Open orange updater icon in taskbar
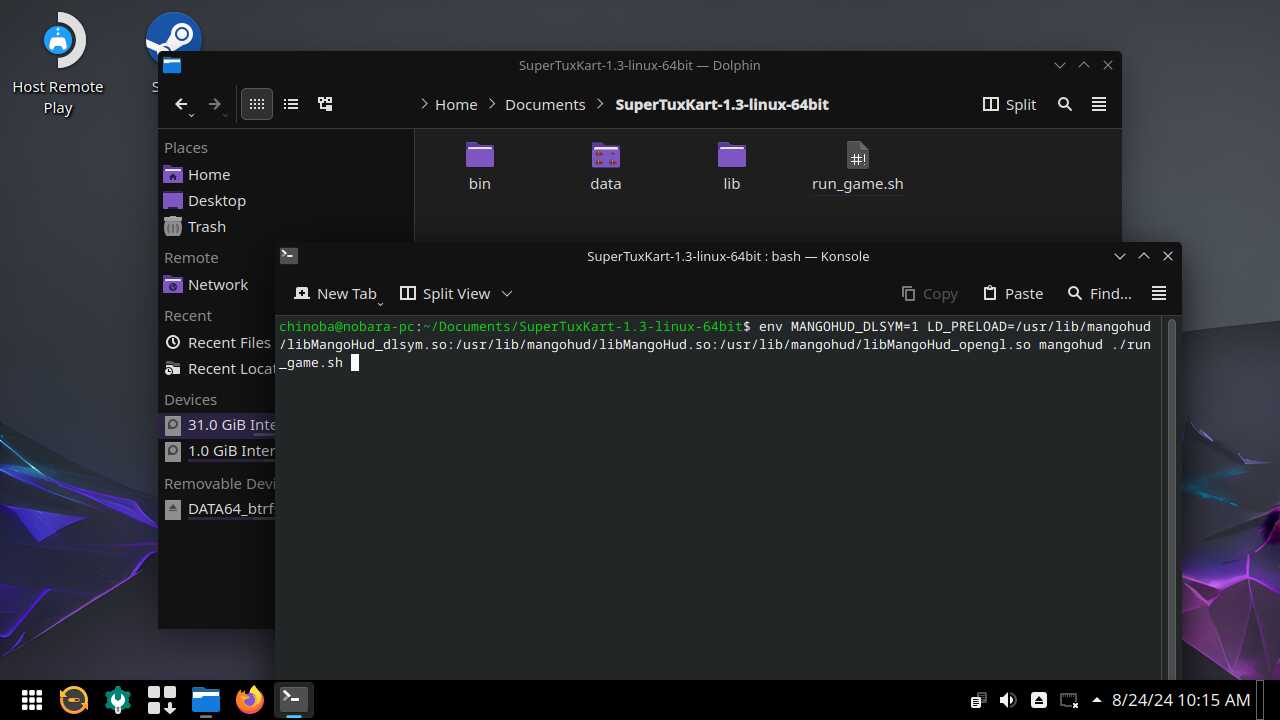Viewport: 1280px width, 720px height. (x=74, y=699)
